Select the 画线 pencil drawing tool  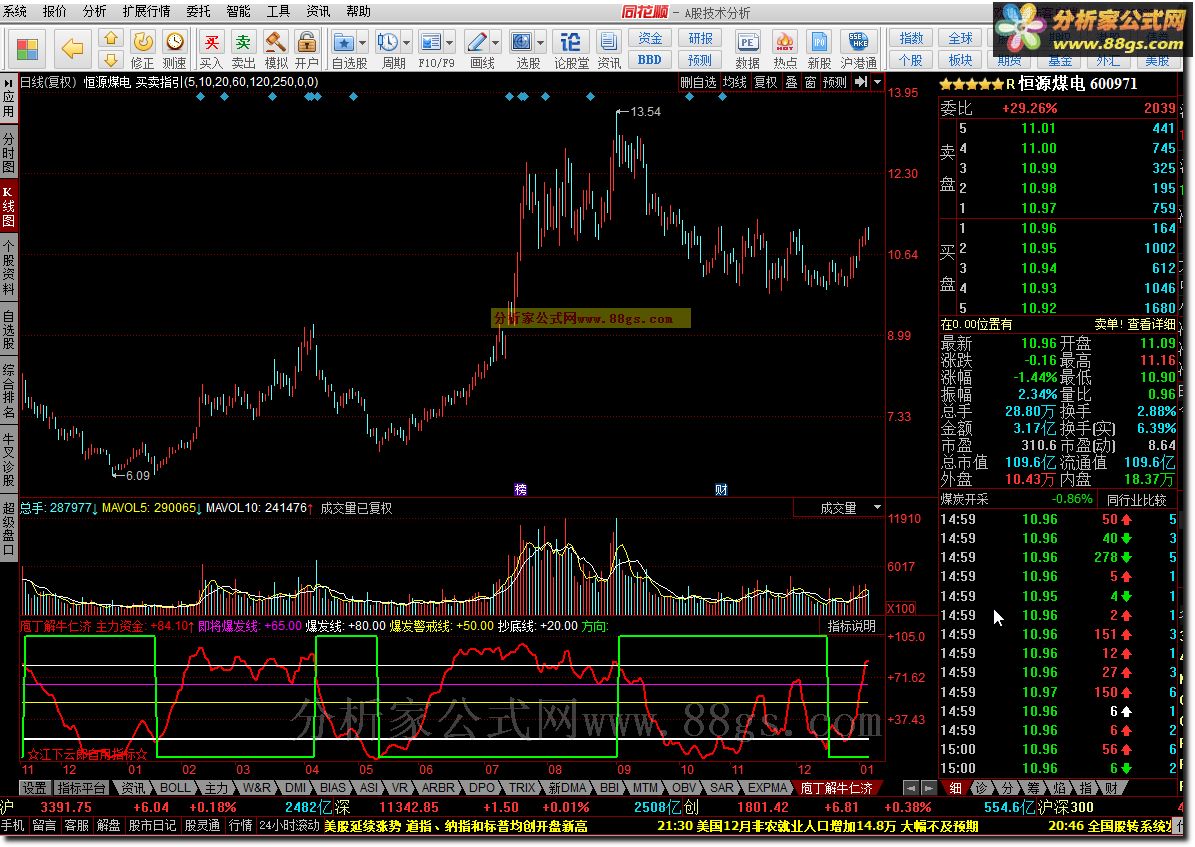click(x=477, y=42)
